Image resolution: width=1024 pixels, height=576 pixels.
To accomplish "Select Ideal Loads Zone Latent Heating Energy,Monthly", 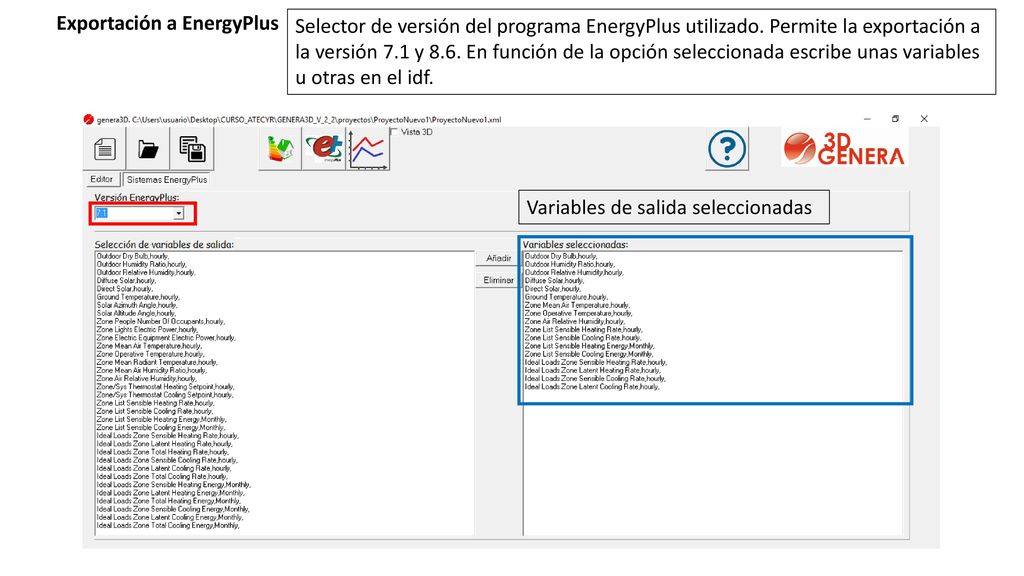I will [171, 493].
